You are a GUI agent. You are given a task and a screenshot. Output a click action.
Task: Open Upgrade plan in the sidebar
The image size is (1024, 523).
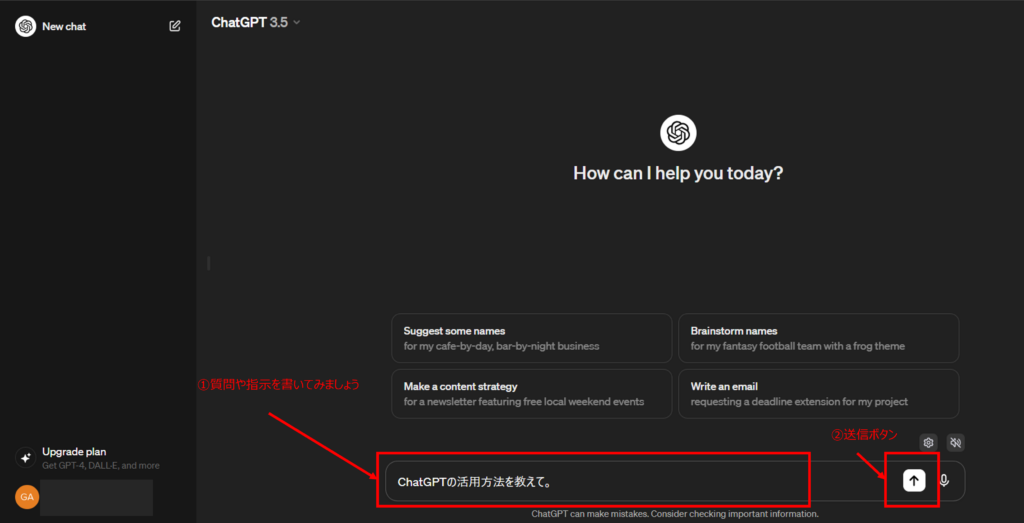point(98,458)
